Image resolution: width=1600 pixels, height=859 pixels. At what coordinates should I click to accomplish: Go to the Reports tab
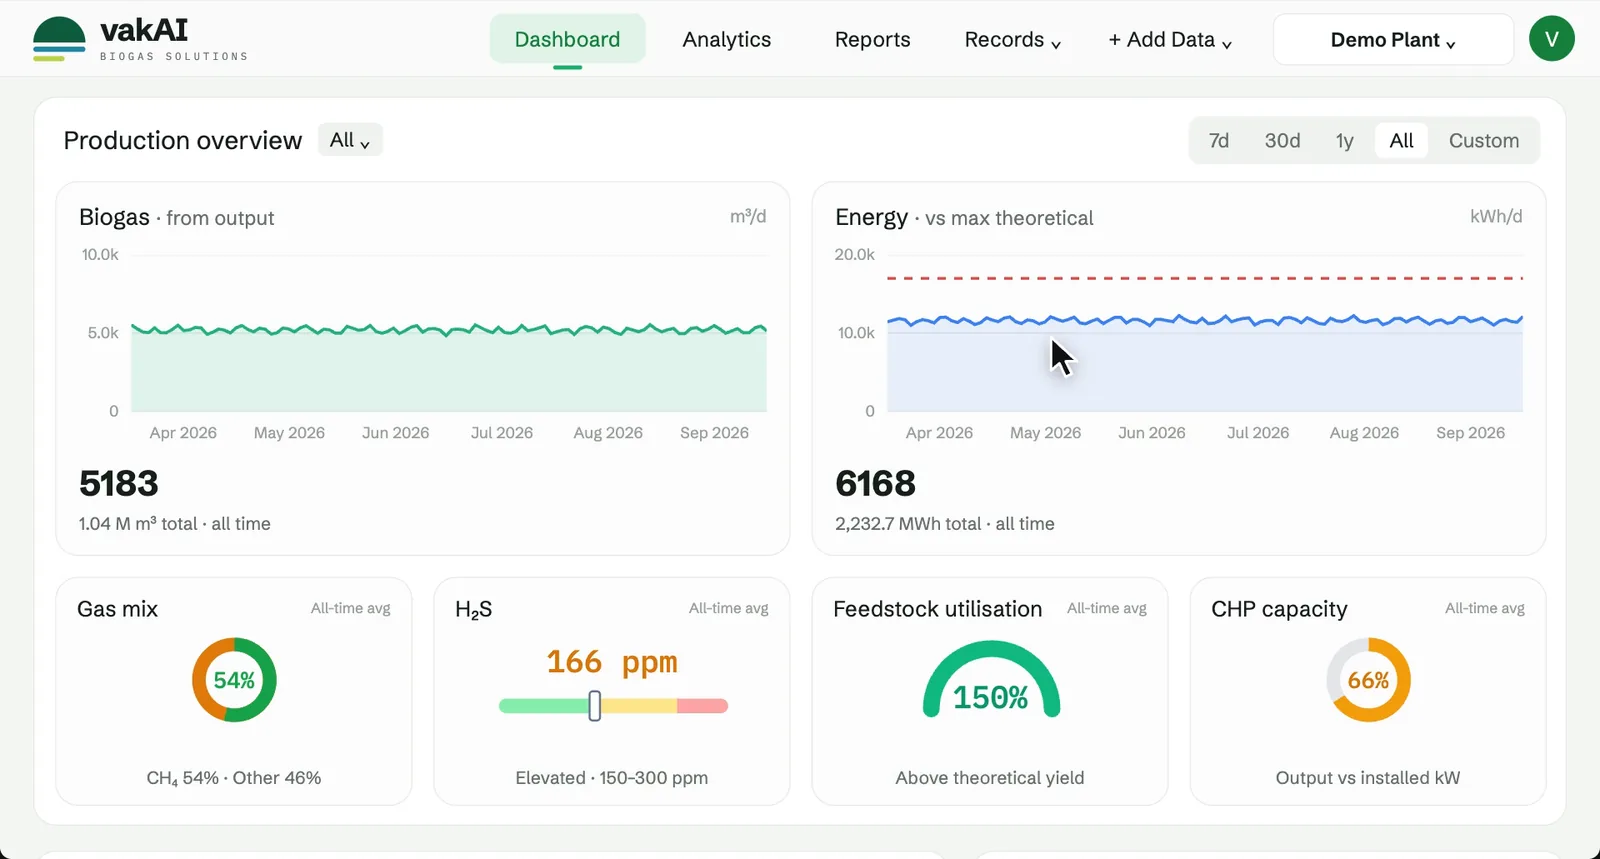(x=872, y=39)
